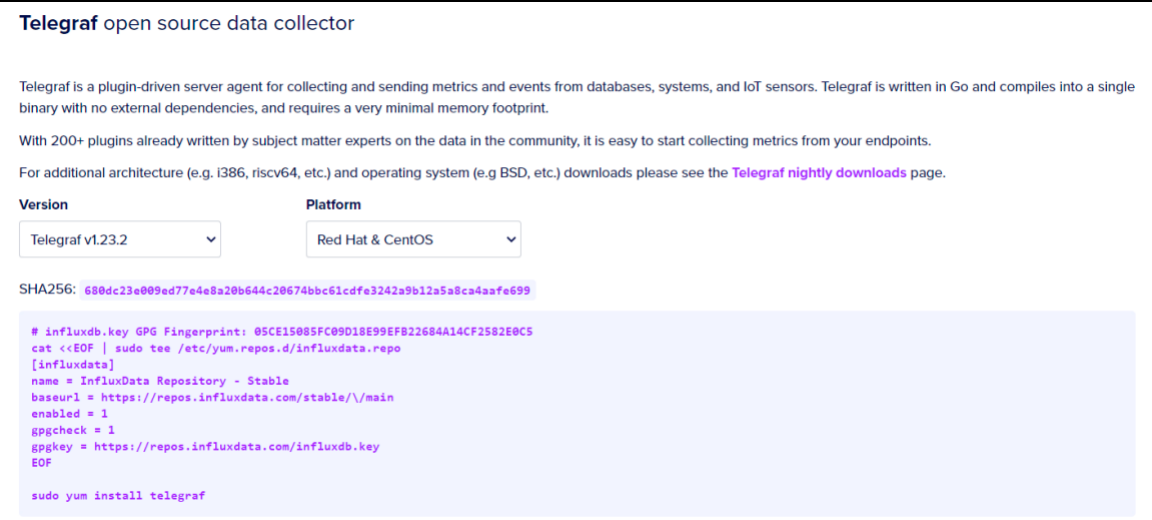Click the name = InfluxData Repository - Stable line
Image resolution: width=1152 pixels, height=520 pixels.
(160, 381)
